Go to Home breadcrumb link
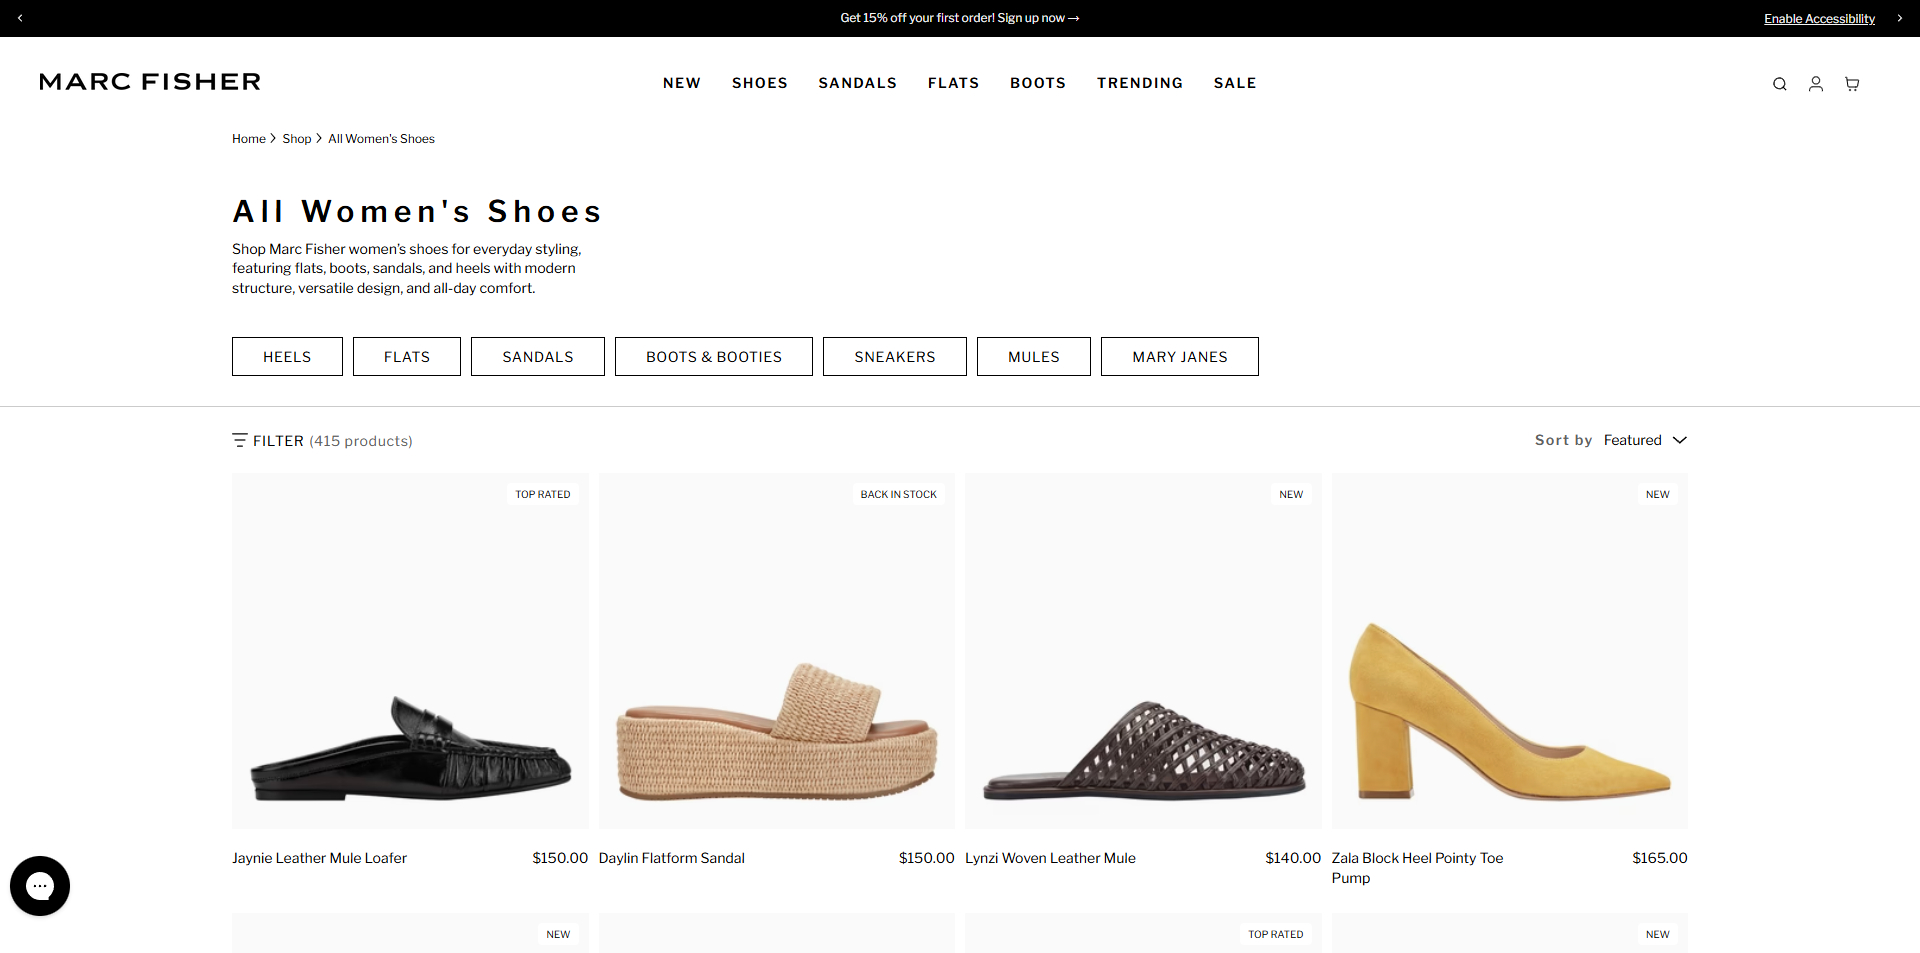1920x953 pixels. click(248, 139)
